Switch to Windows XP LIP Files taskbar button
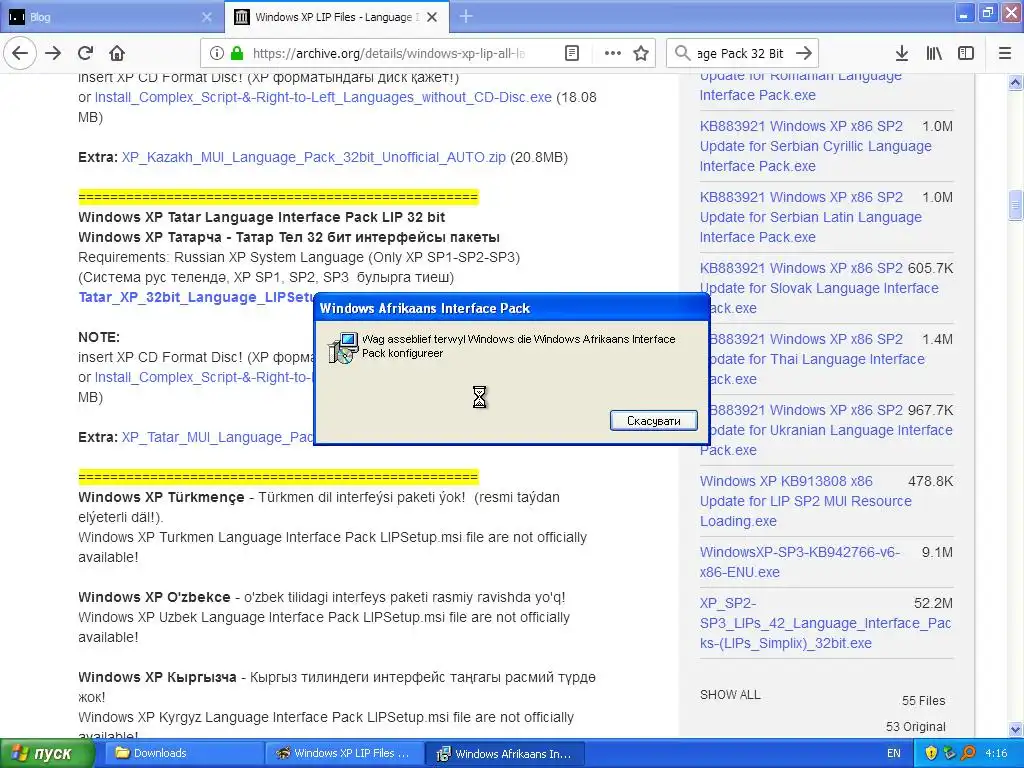The width and height of the screenshot is (1024, 768). (x=345, y=753)
